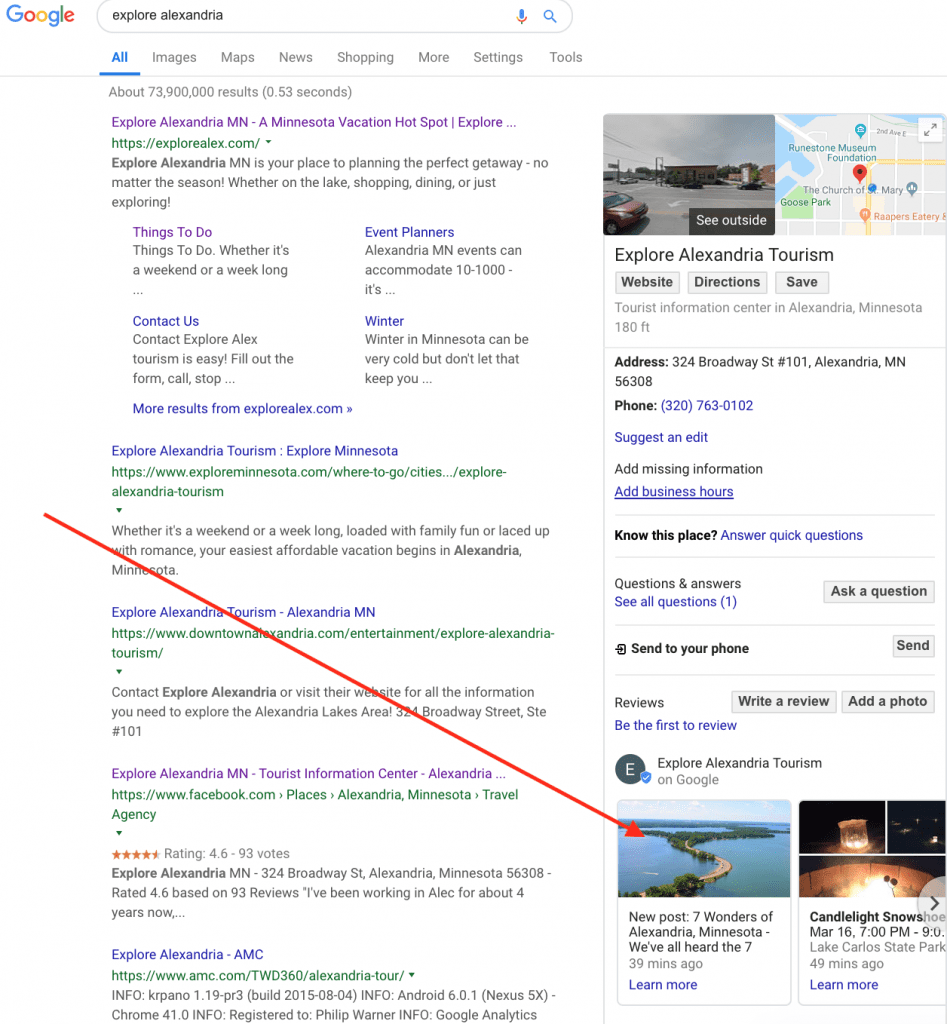Screen dimensions: 947x1024
Task: Open Tourist Information Center Facebook result
Action: tap(308, 773)
